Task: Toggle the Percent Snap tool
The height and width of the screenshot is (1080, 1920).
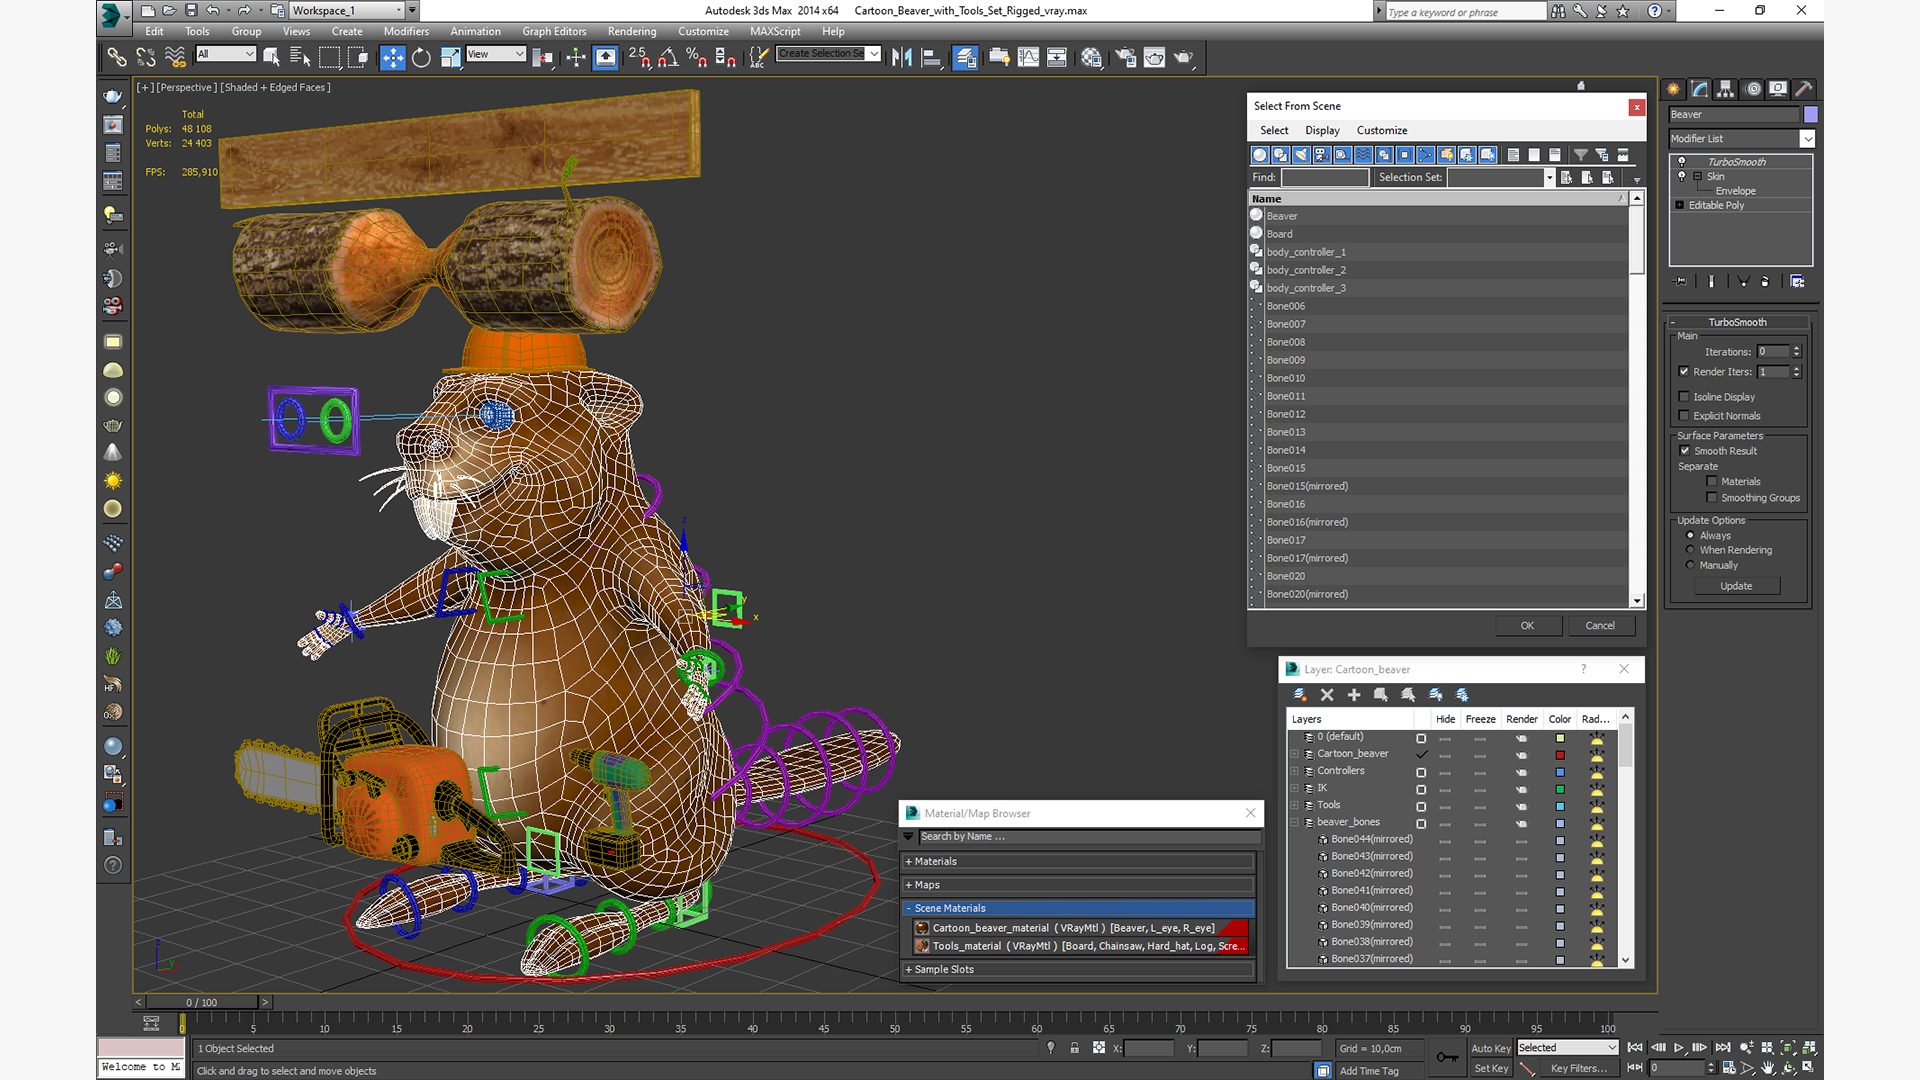Action: (697, 57)
